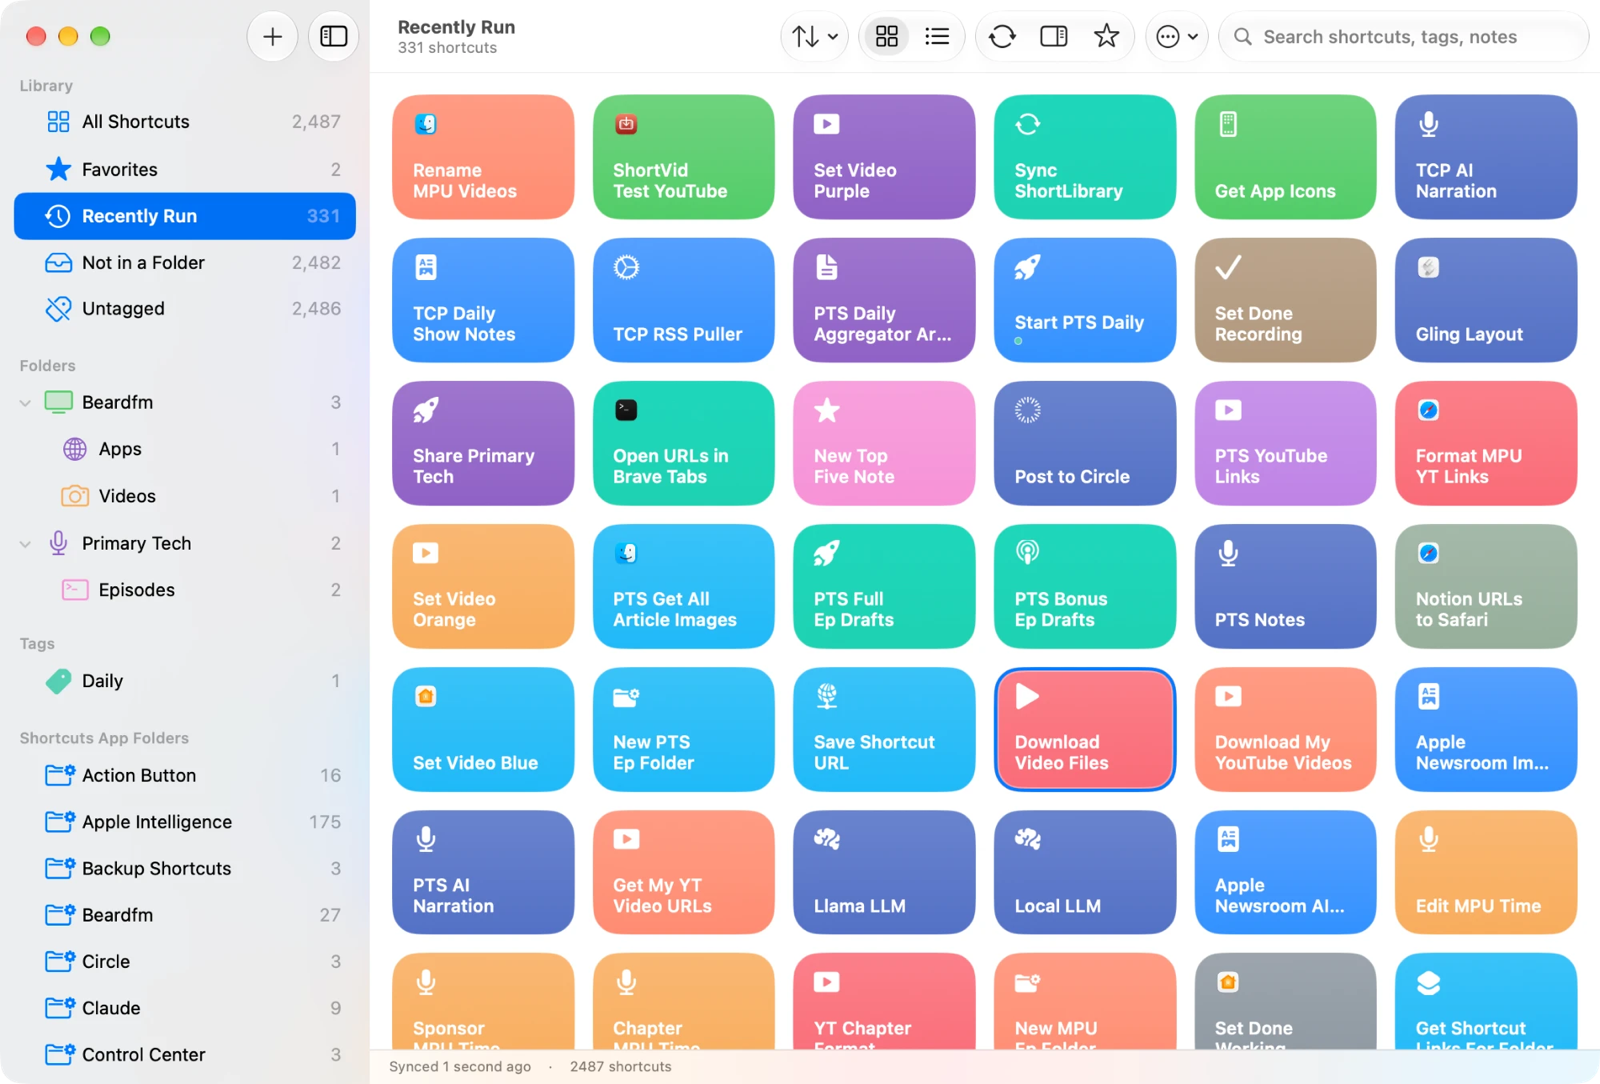Click the Get App Icons shortcut tile
1600x1084 pixels.
coord(1285,157)
